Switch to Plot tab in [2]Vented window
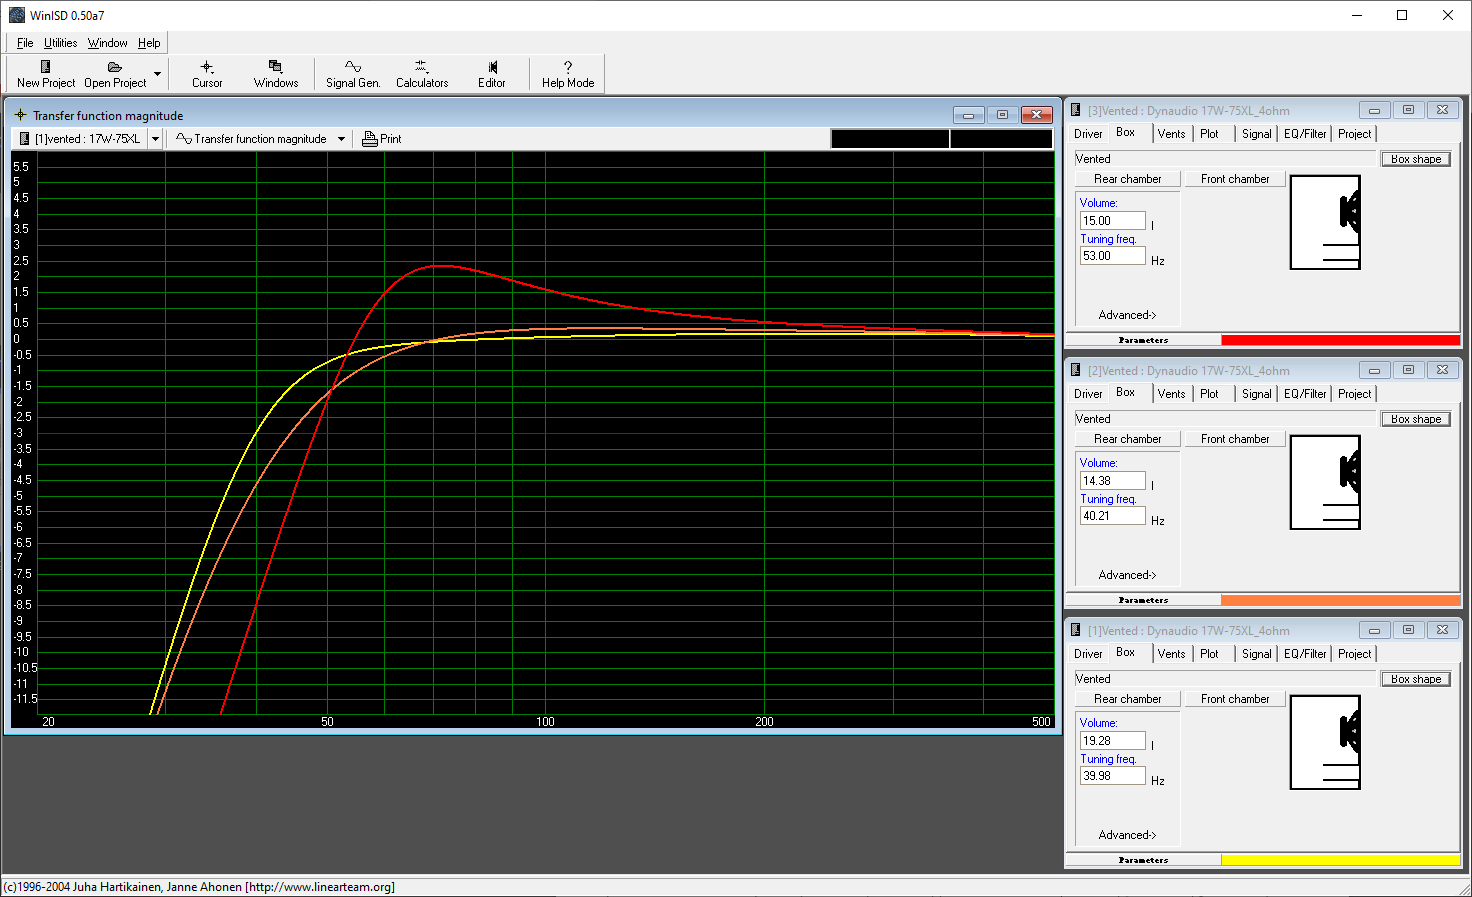1472x897 pixels. 1209,394
